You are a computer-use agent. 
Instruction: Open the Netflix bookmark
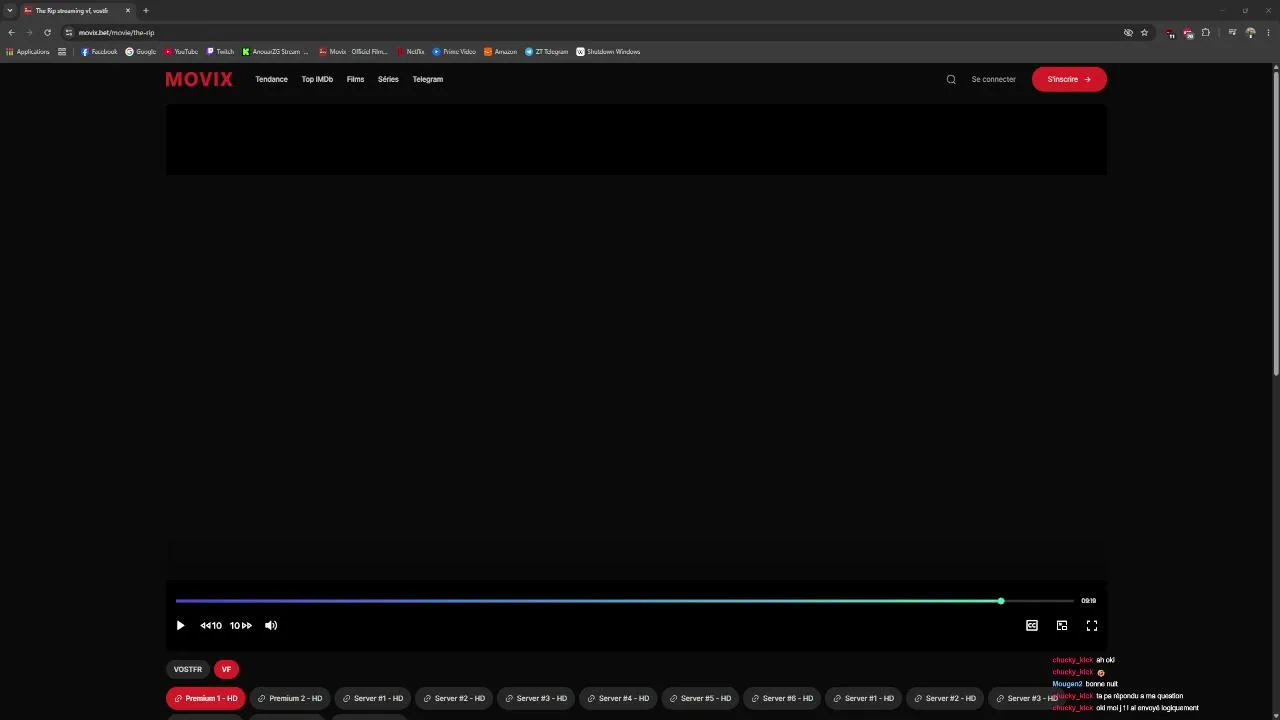pyautogui.click(x=411, y=52)
